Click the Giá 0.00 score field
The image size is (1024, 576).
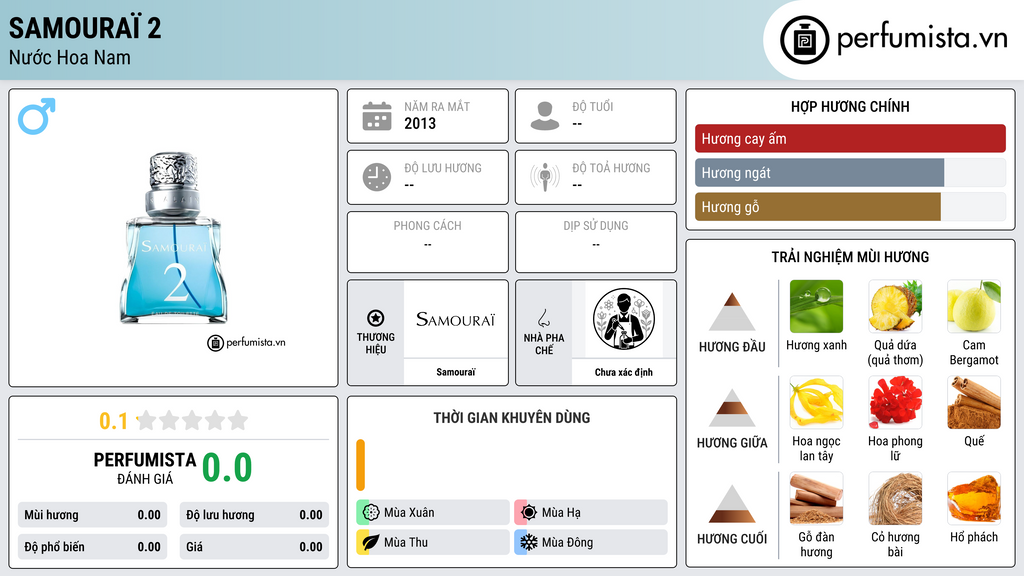point(254,547)
